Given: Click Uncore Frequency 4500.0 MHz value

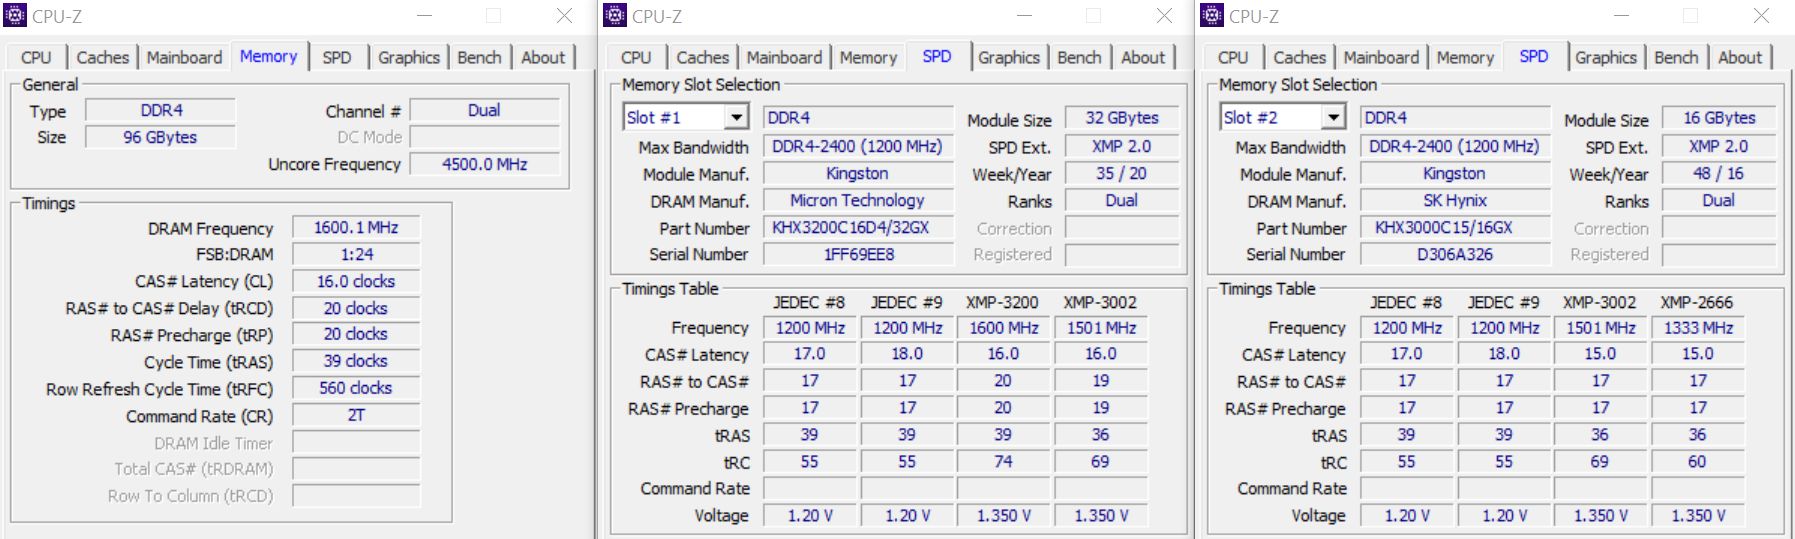Looking at the screenshot, I should (x=484, y=164).
